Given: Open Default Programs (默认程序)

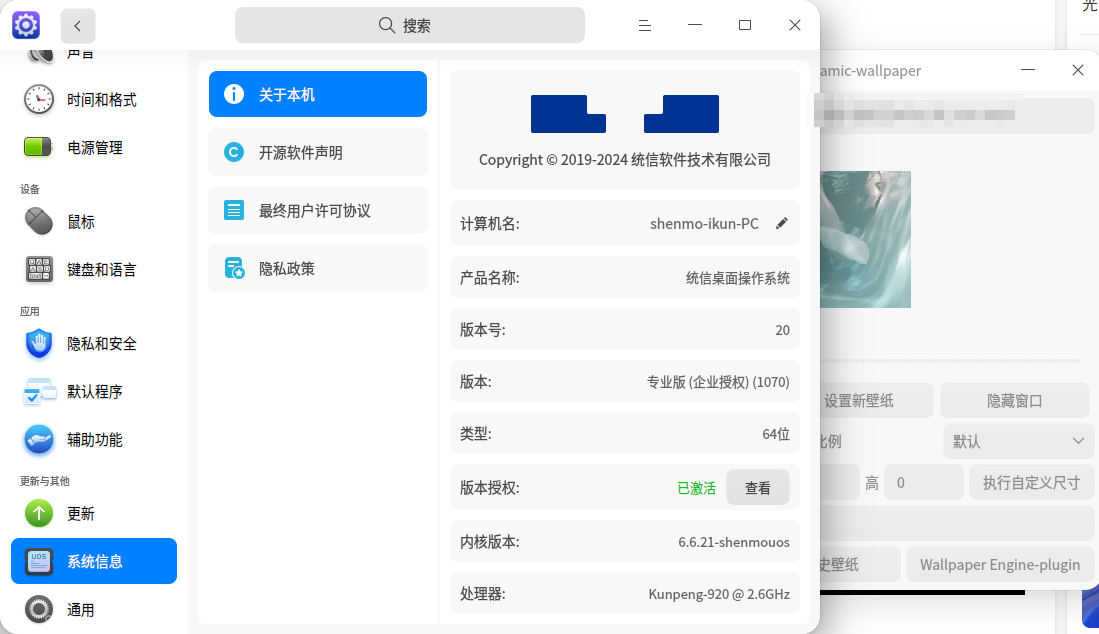Looking at the screenshot, I should point(94,392).
